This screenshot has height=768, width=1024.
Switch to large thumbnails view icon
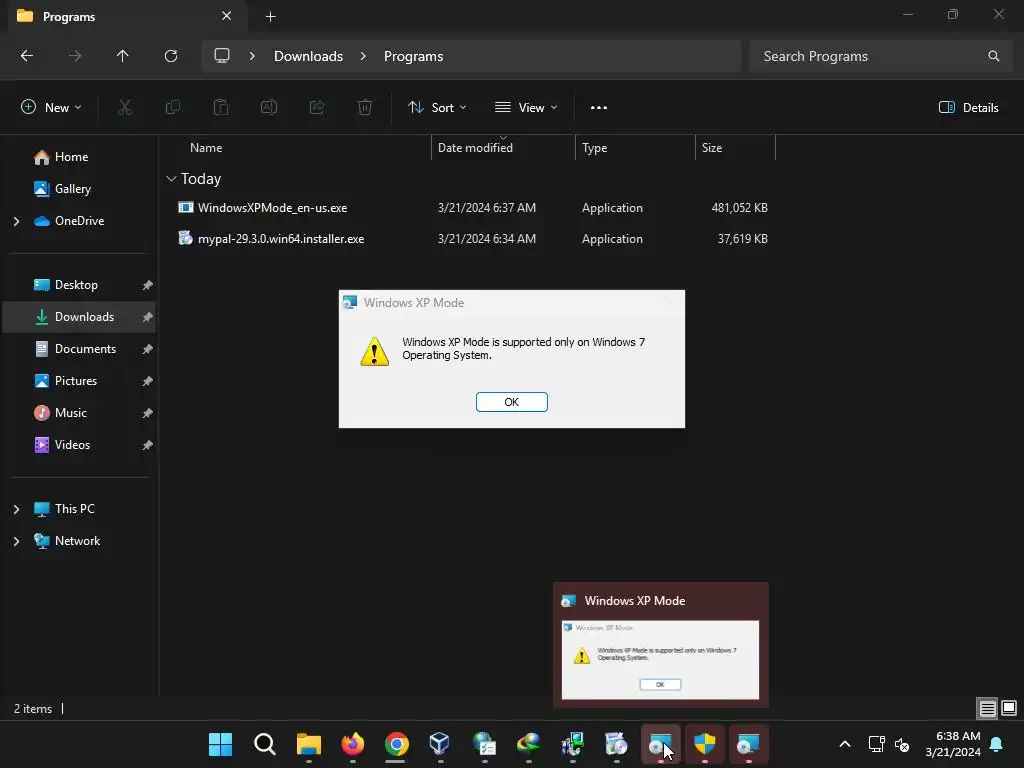coord(1009,708)
